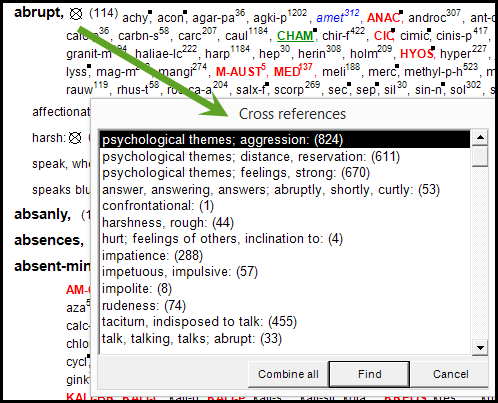Click the amet remedy in blue
Screen dimensions: 498x403
338,16
